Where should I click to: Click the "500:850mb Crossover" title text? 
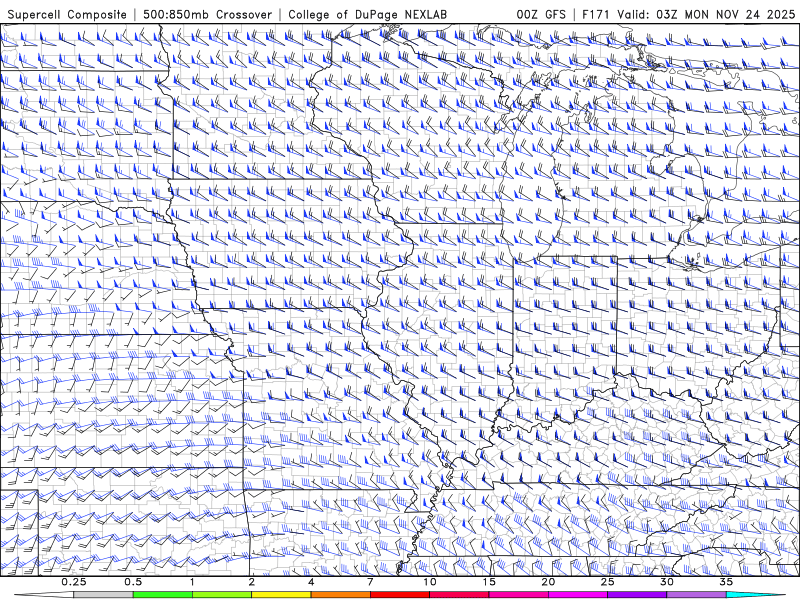(207, 14)
